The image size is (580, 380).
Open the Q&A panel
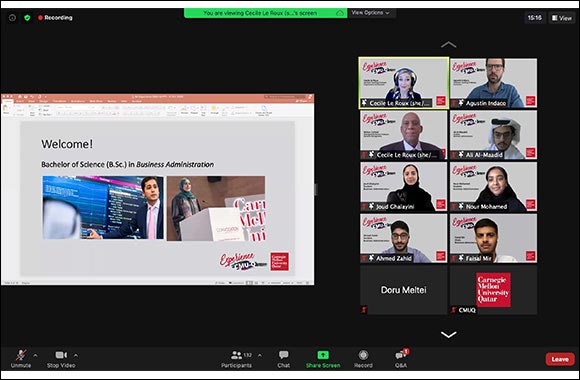click(x=401, y=359)
